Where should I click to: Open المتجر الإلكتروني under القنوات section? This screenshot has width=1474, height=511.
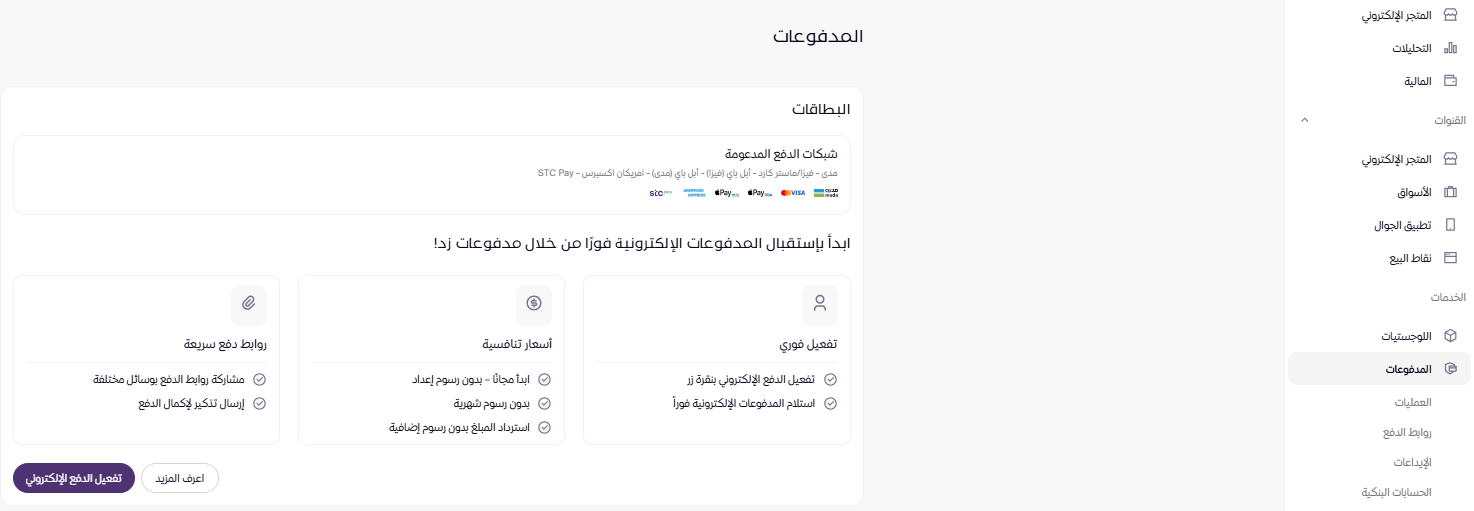[x=1397, y=159]
